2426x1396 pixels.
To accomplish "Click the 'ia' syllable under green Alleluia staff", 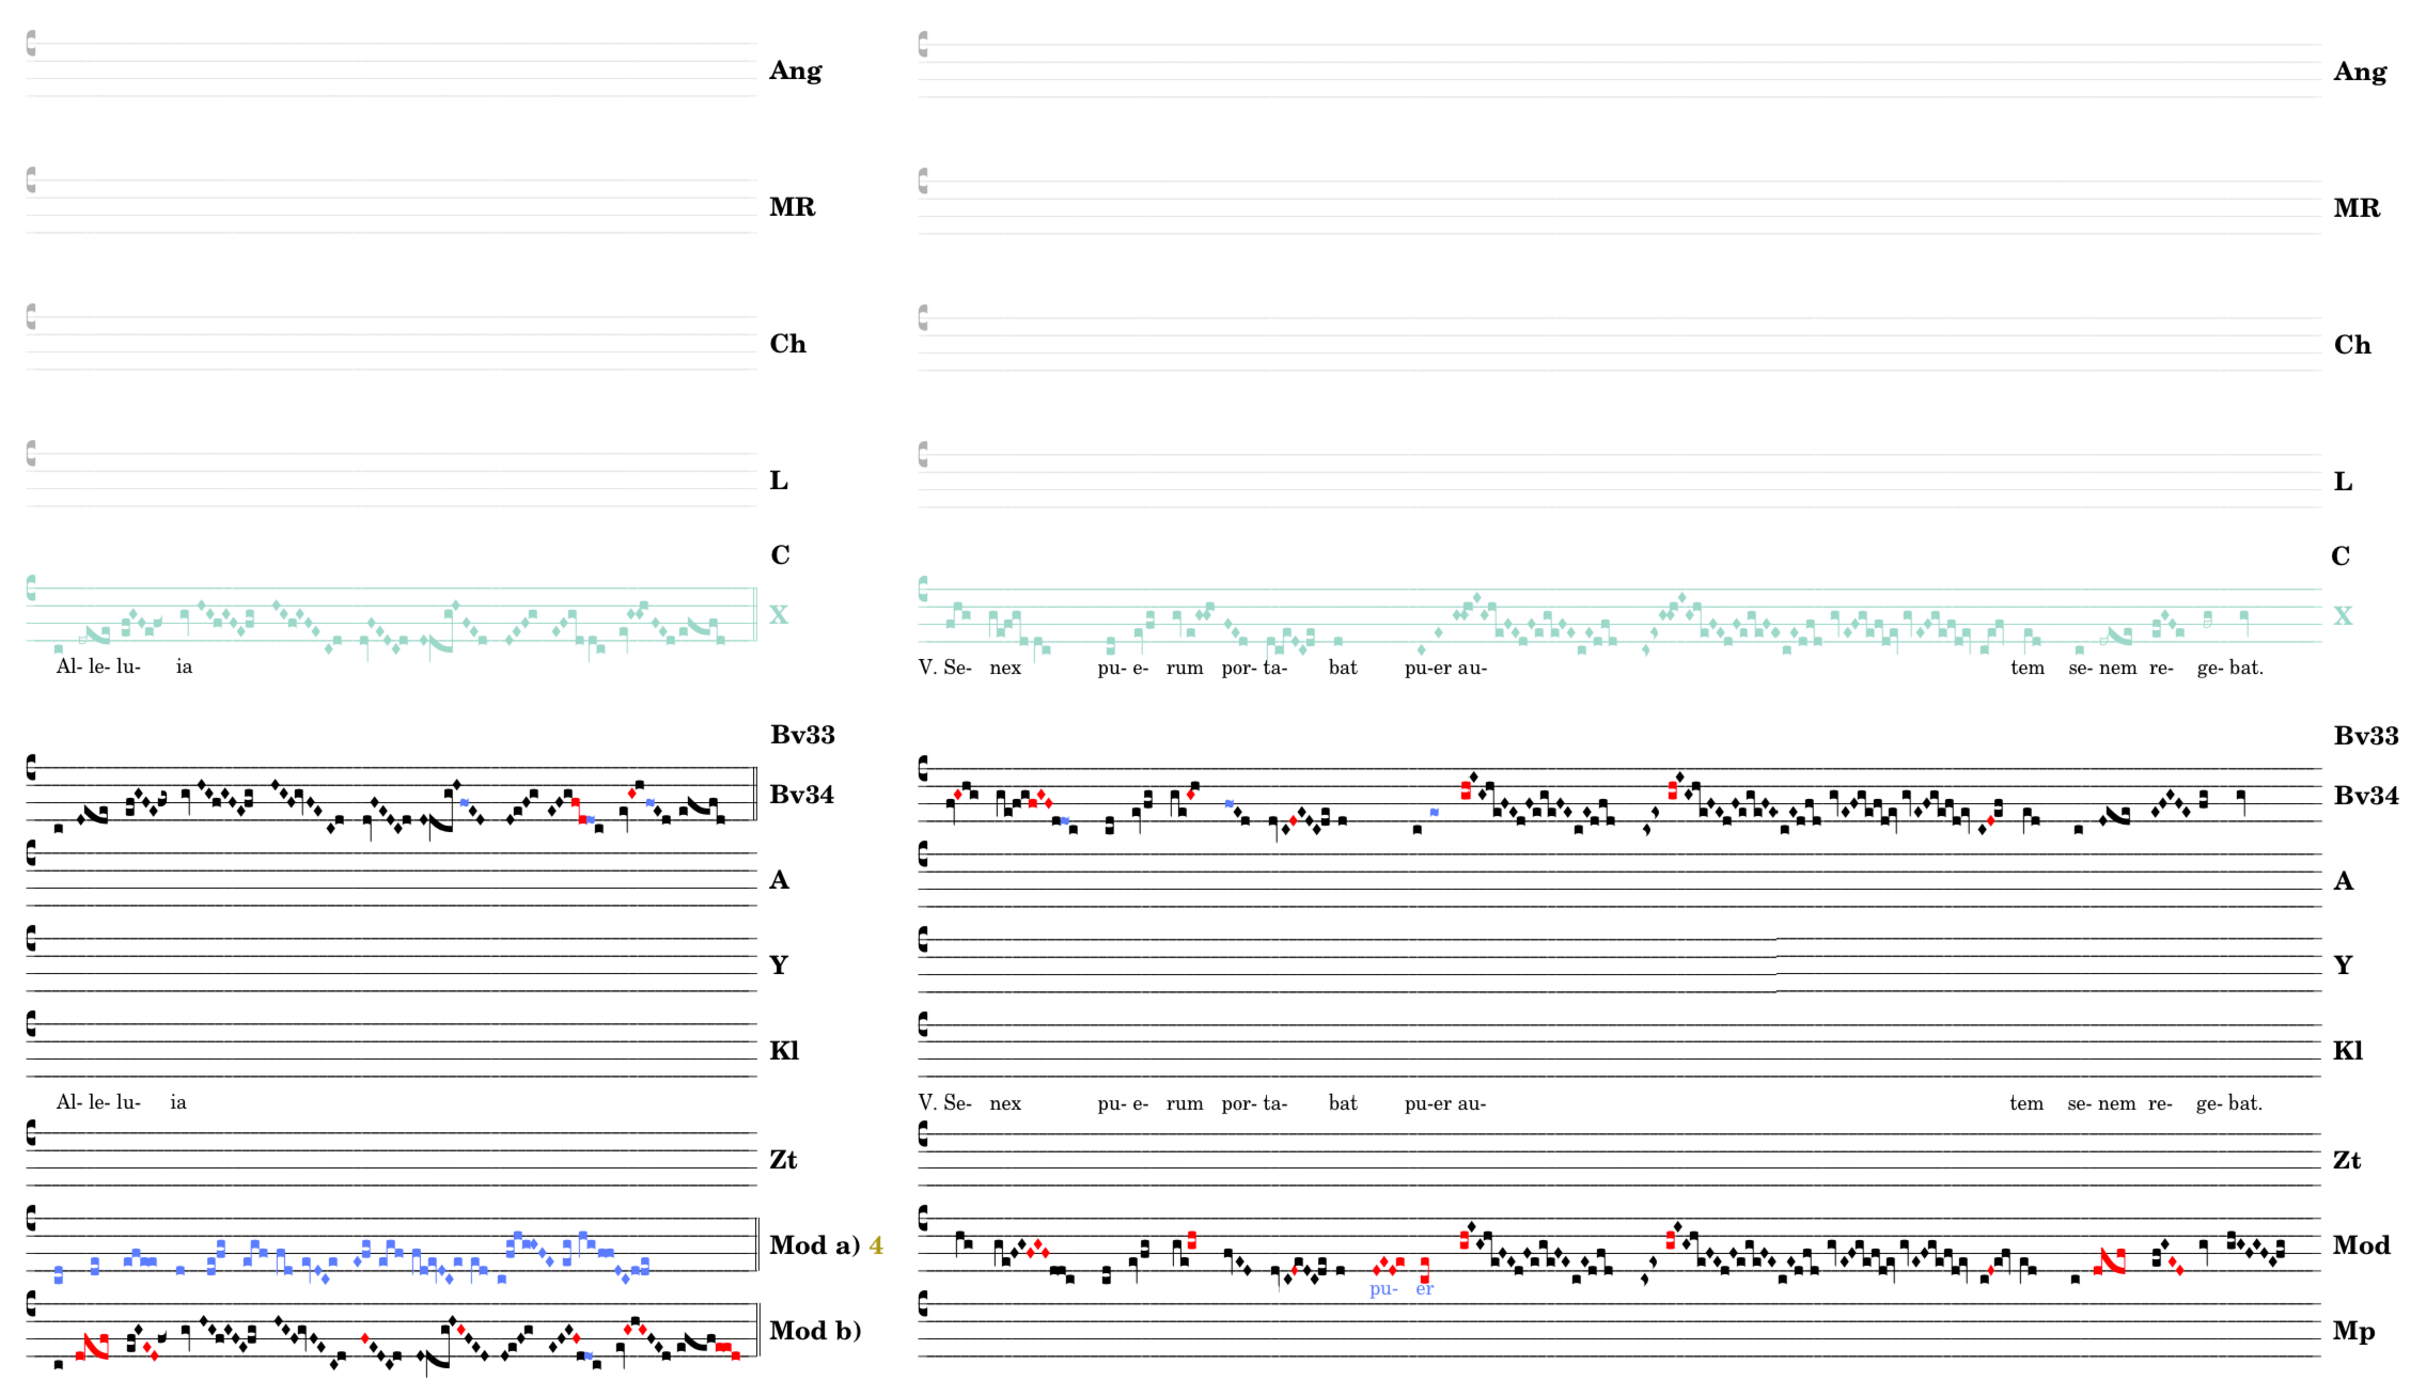I will point(184,667).
